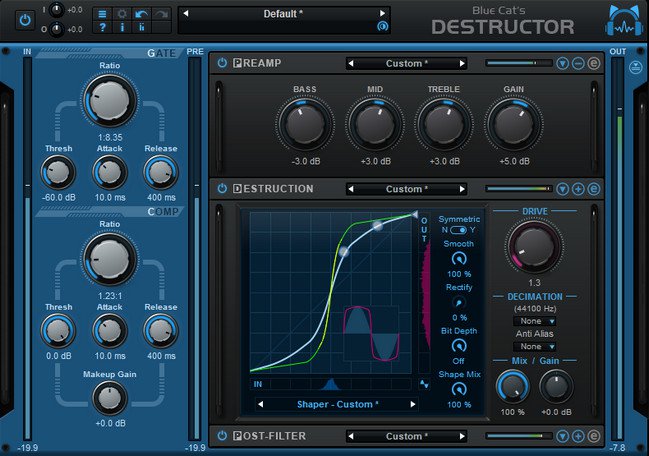The image size is (649, 456).
Task: Open the Decimation 'None' dropdown
Action: pyautogui.click(x=534, y=321)
